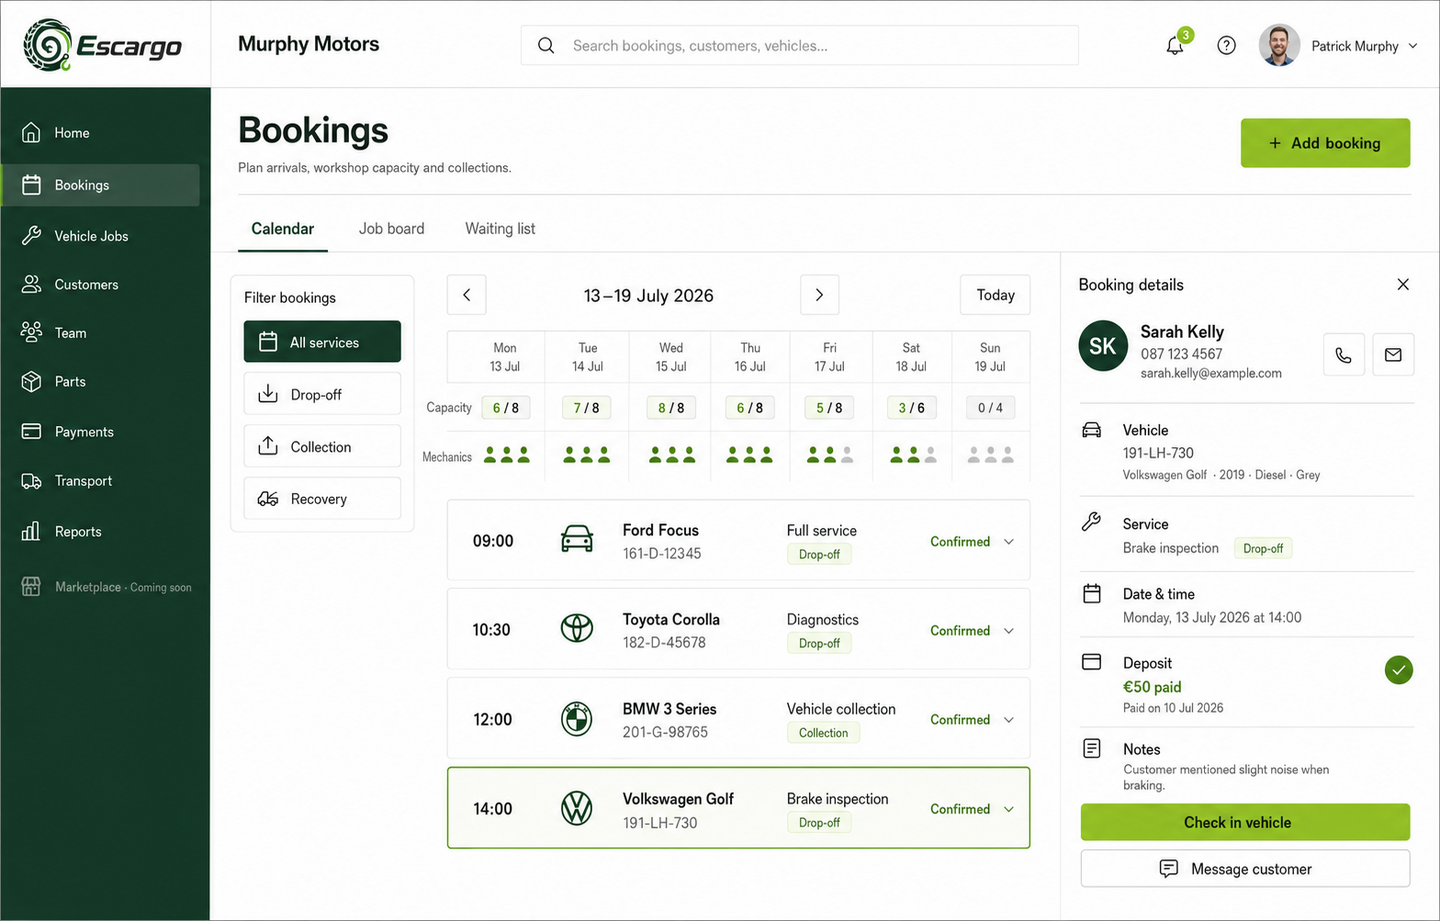Switch to the Job board tab
This screenshot has width=1440, height=921.
click(x=391, y=229)
